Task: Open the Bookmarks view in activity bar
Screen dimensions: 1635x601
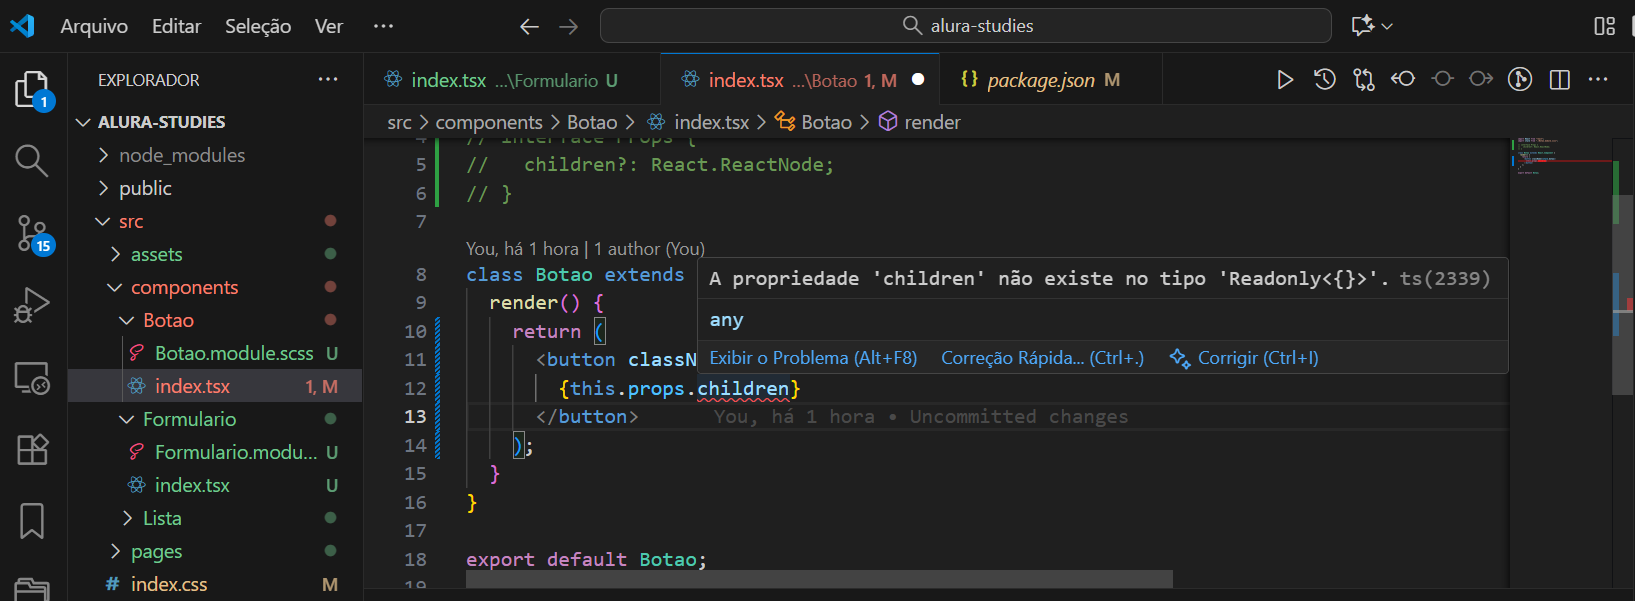Action: pos(32,521)
